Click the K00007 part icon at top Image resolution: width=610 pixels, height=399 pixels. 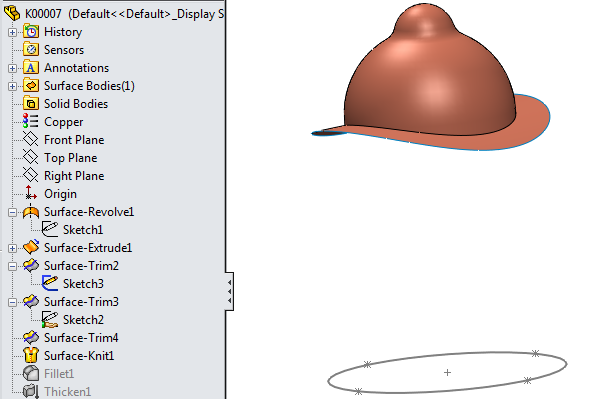[12, 13]
